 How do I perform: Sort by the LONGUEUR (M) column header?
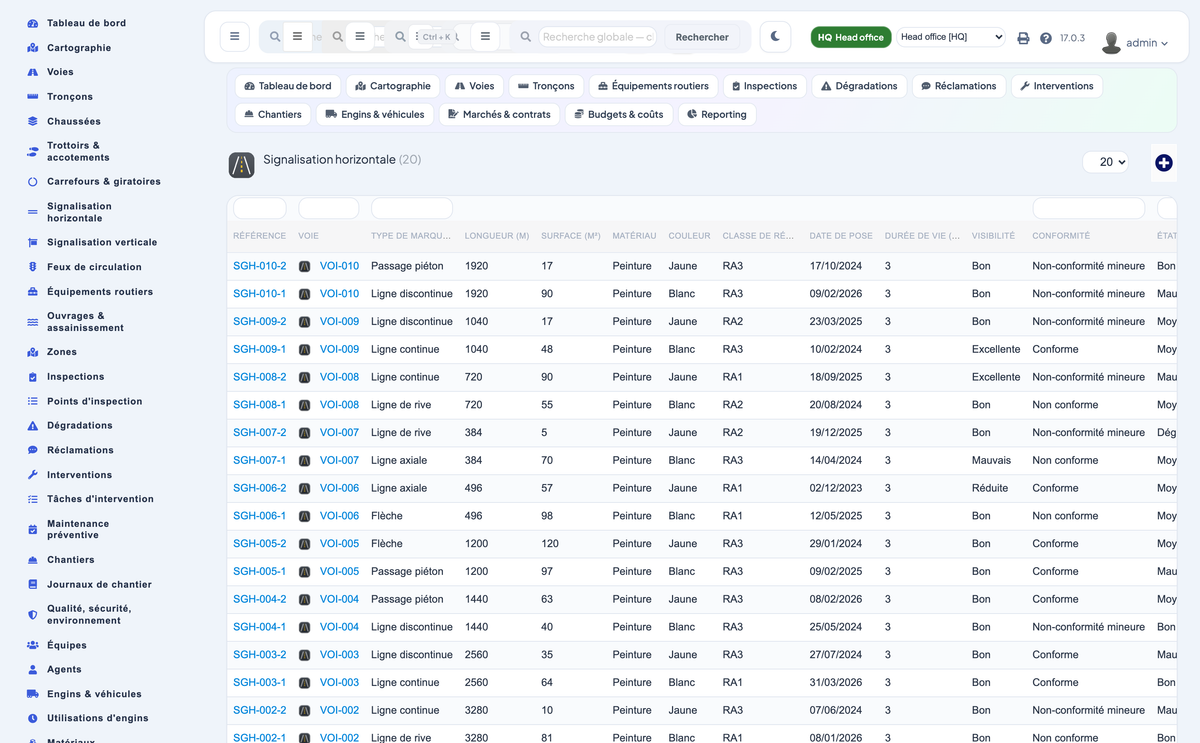[x=497, y=236]
